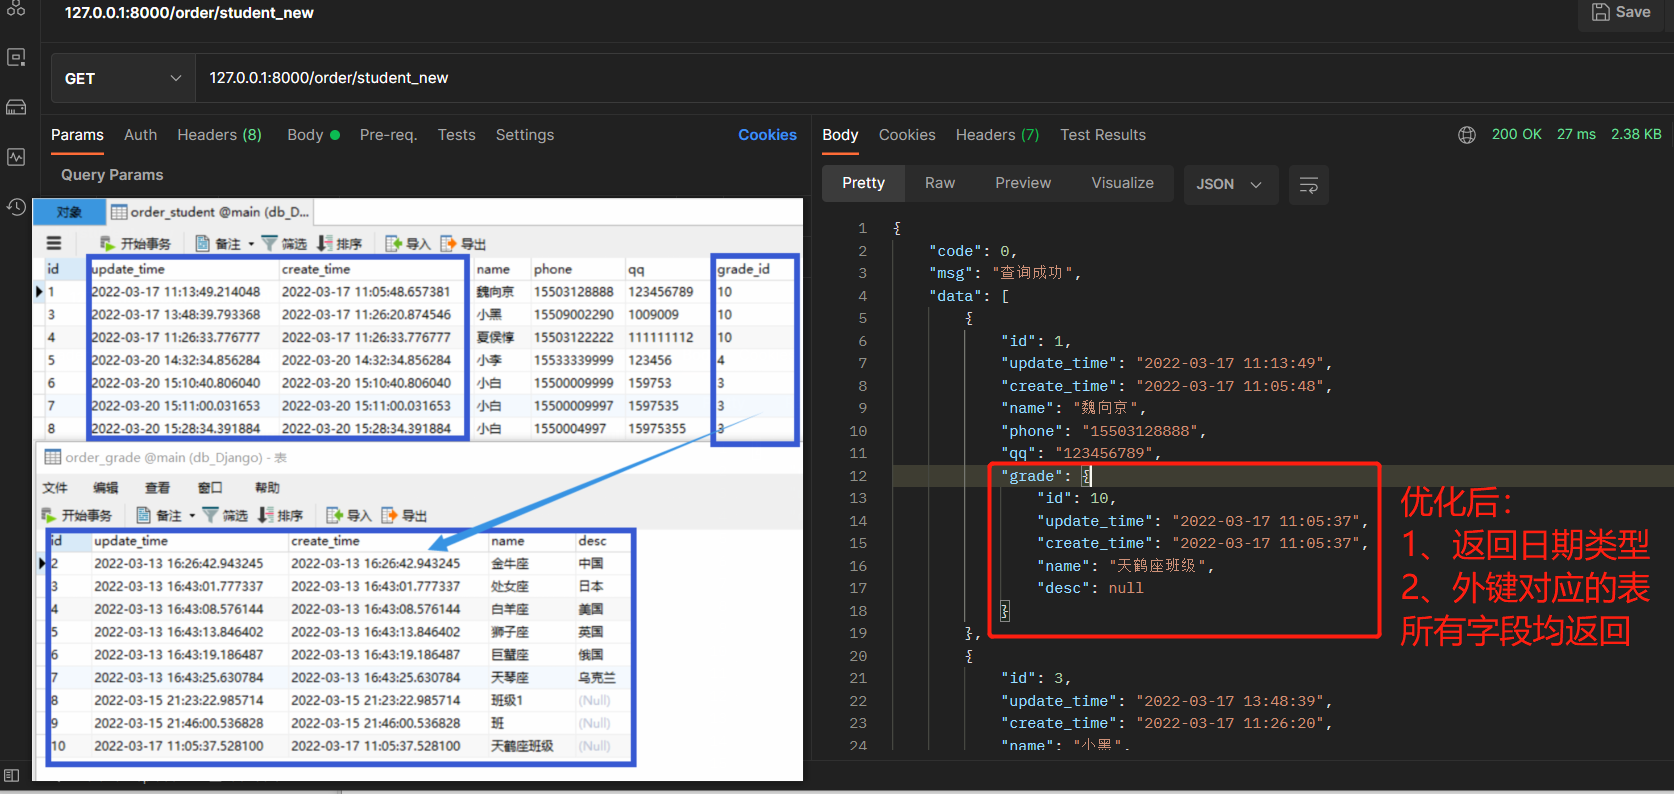Open the request Body tab with green dot
The image size is (1674, 794).
[313, 135]
